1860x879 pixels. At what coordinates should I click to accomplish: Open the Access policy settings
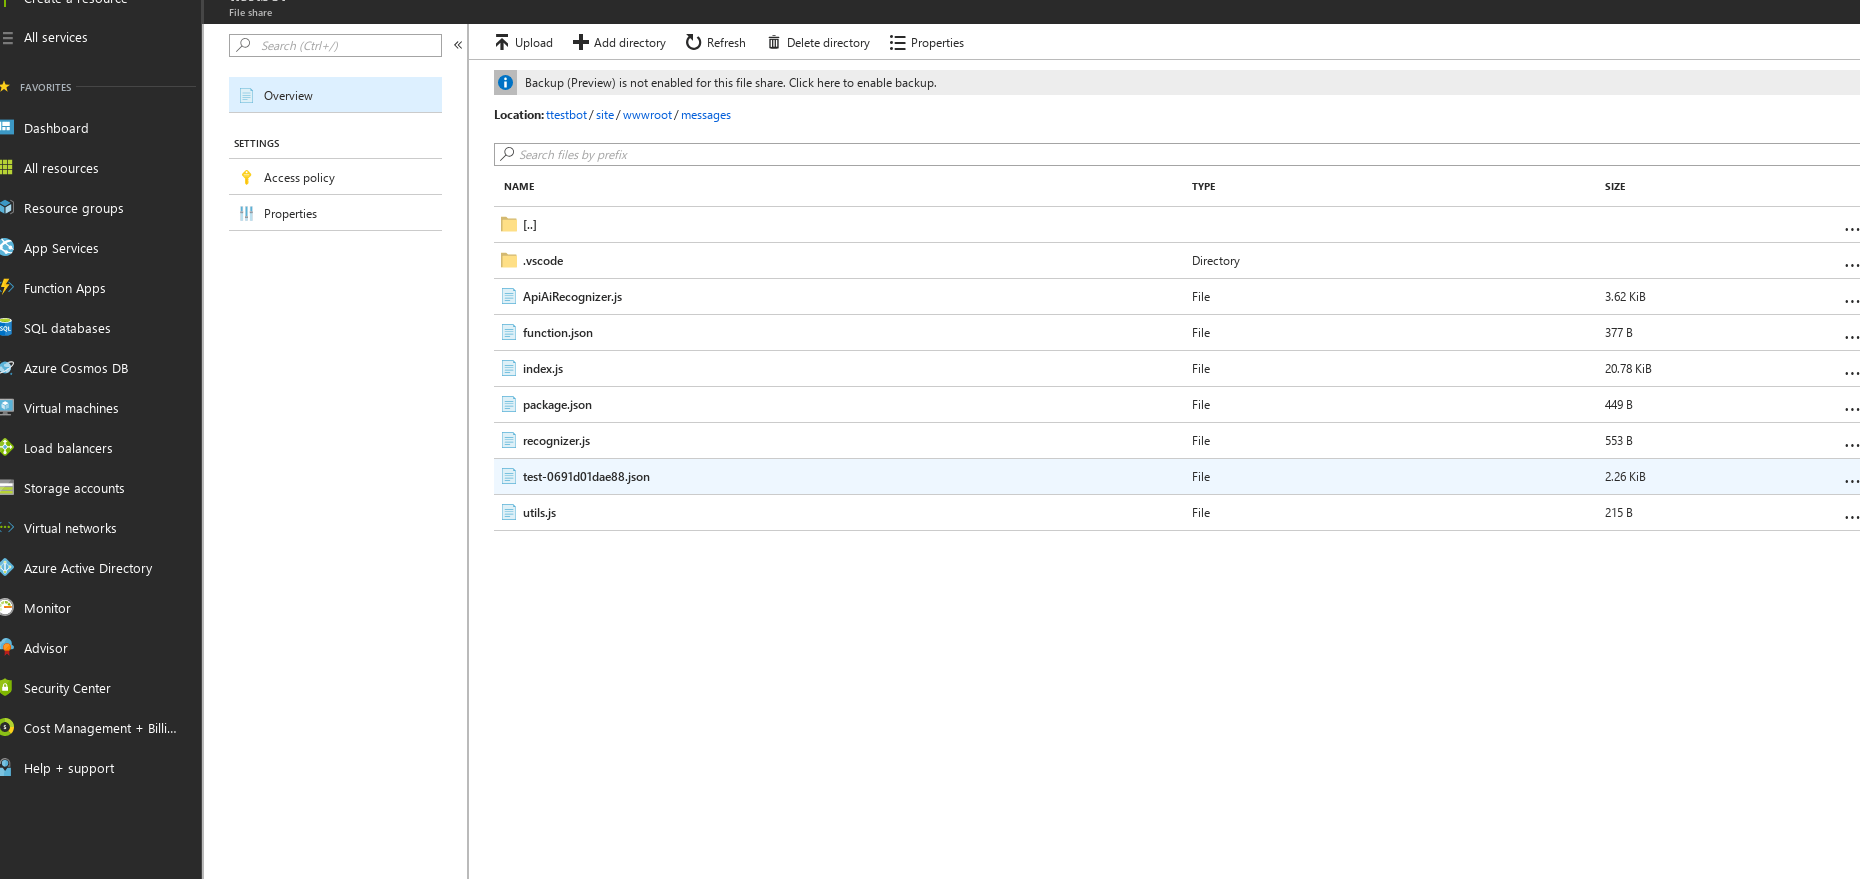335,177
